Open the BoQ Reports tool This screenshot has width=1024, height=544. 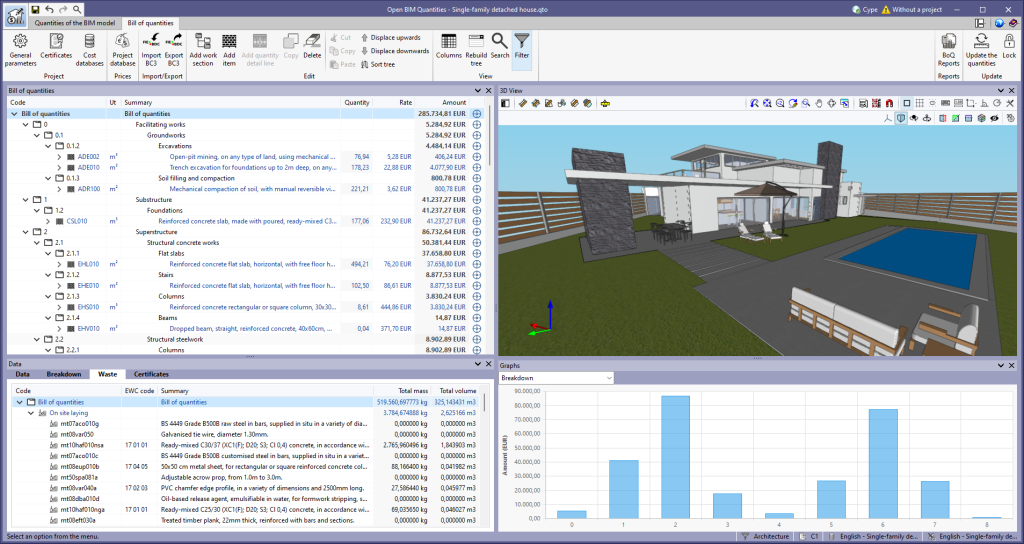tap(948, 48)
